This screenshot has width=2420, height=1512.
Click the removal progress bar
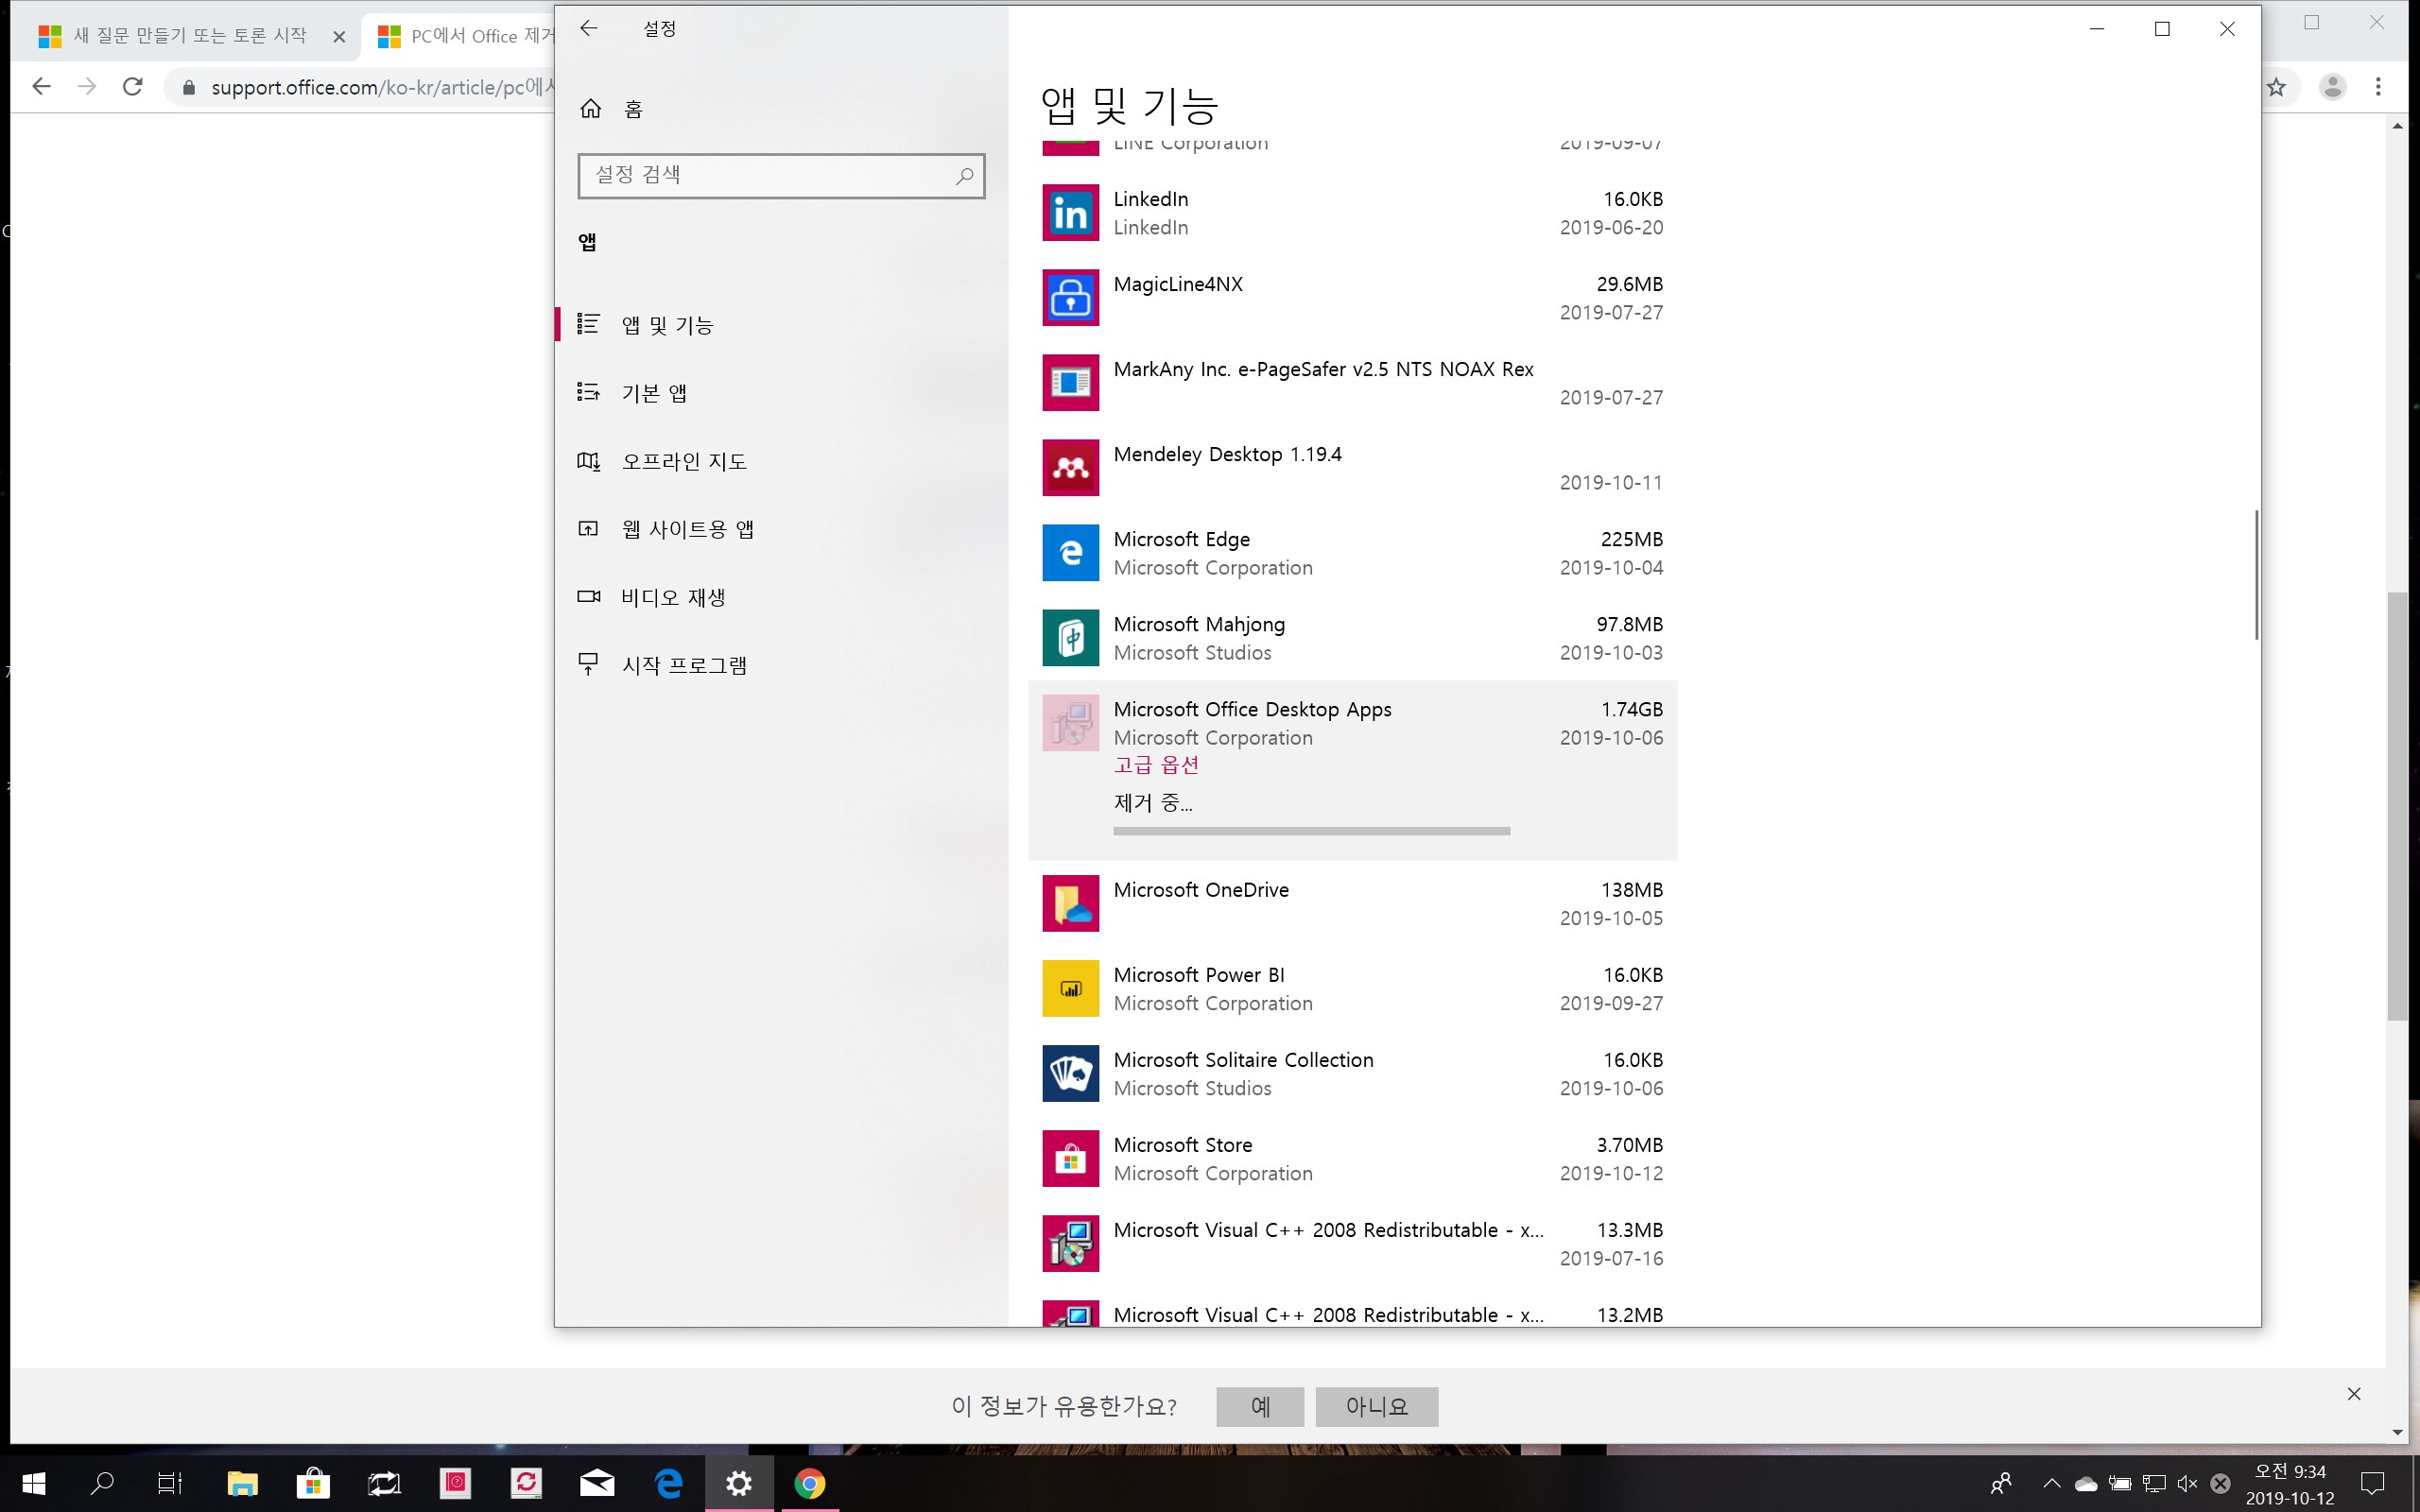[1311, 830]
